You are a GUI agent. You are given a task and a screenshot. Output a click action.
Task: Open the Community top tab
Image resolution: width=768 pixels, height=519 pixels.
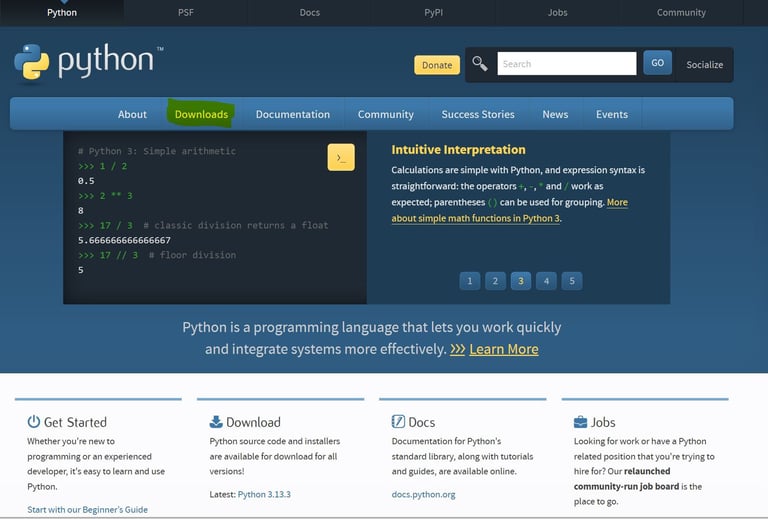[x=681, y=12]
